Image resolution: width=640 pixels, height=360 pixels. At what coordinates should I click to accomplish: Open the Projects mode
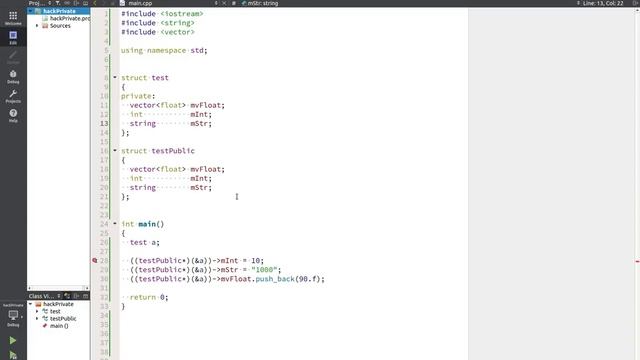(13, 96)
